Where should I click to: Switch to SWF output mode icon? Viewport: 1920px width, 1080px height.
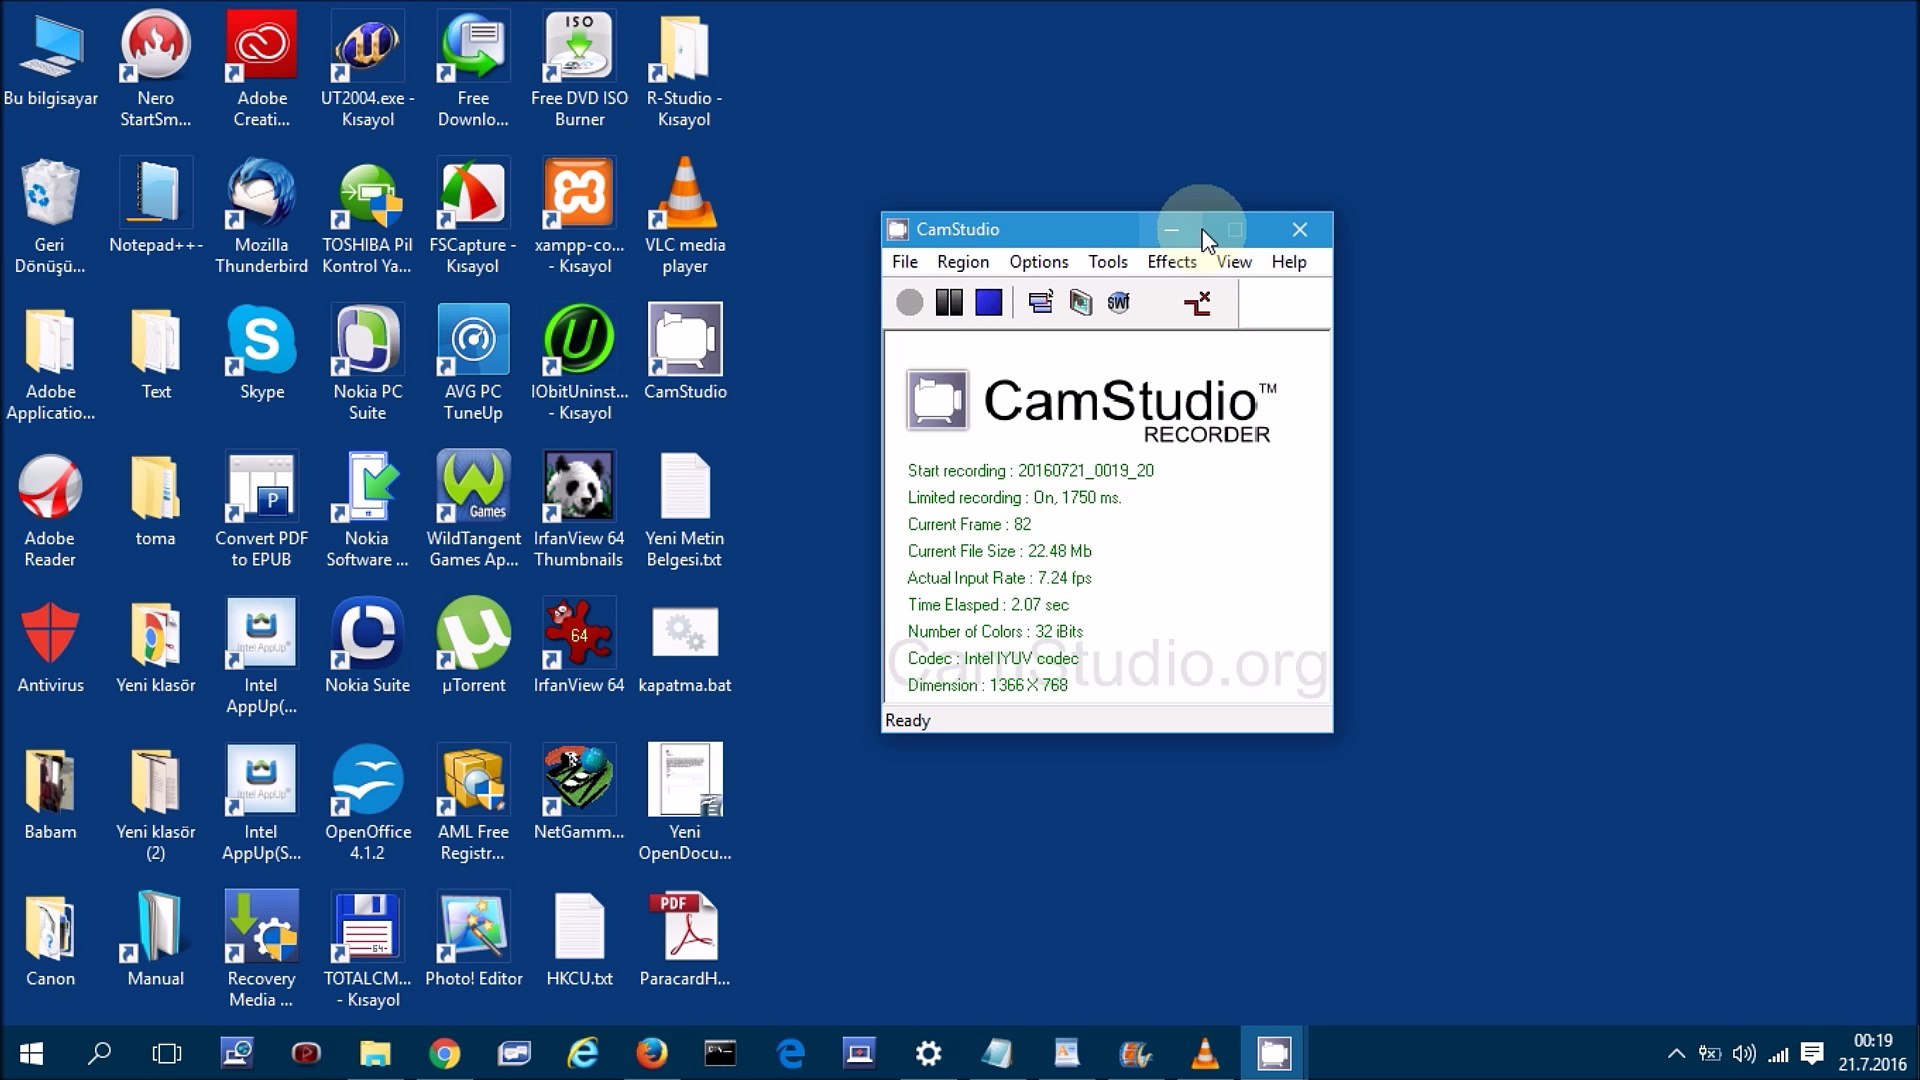(1118, 302)
